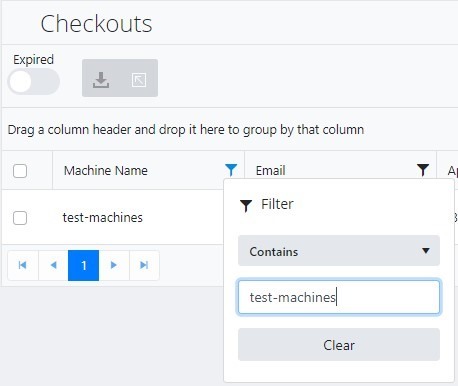Click the group-by drop area text

click(x=186, y=130)
